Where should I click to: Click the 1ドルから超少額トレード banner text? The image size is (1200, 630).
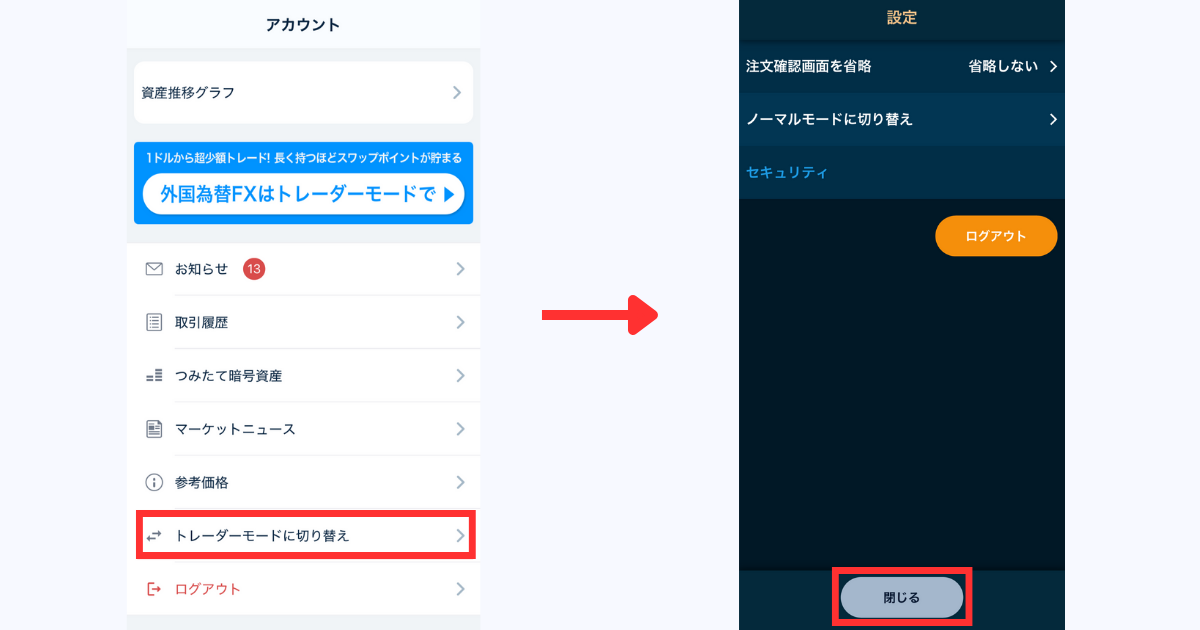click(x=303, y=157)
